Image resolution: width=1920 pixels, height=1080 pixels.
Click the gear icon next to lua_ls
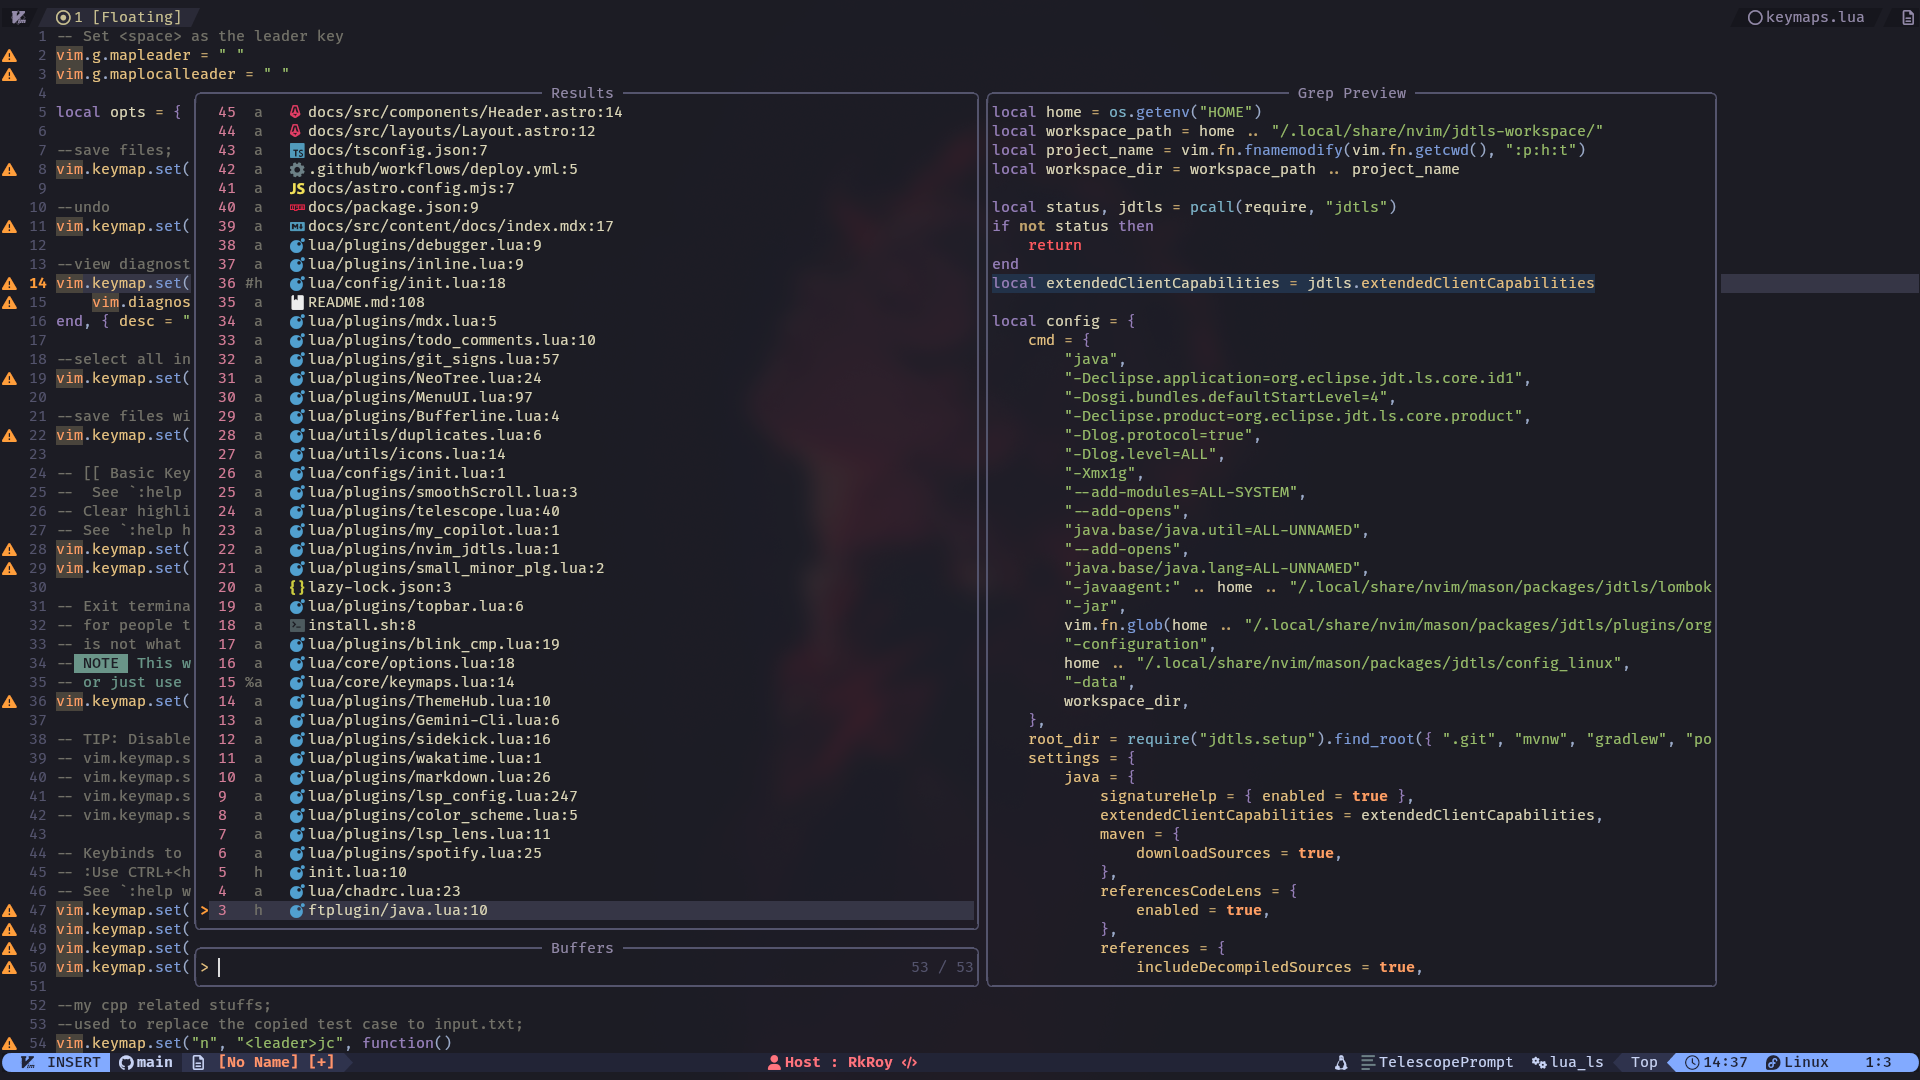click(1538, 1063)
